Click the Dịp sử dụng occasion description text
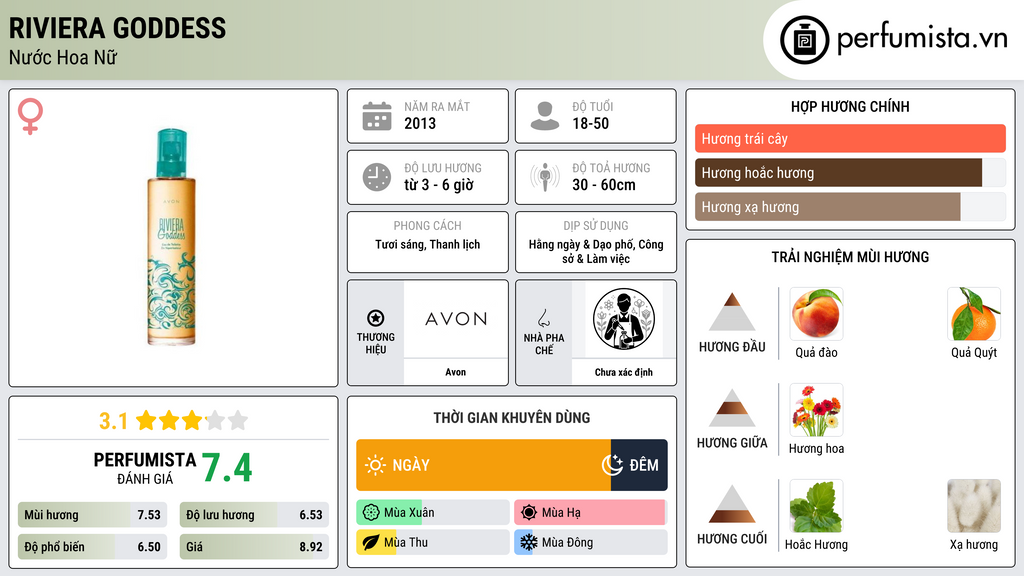Image resolution: width=1024 pixels, height=576 pixels. click(x=596, y=251)
